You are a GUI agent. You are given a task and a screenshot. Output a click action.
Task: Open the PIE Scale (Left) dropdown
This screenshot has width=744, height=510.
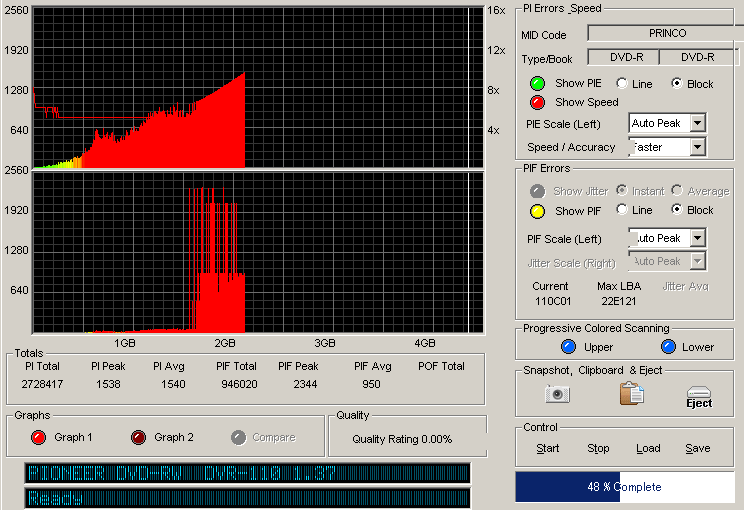[x=697, y=123]
